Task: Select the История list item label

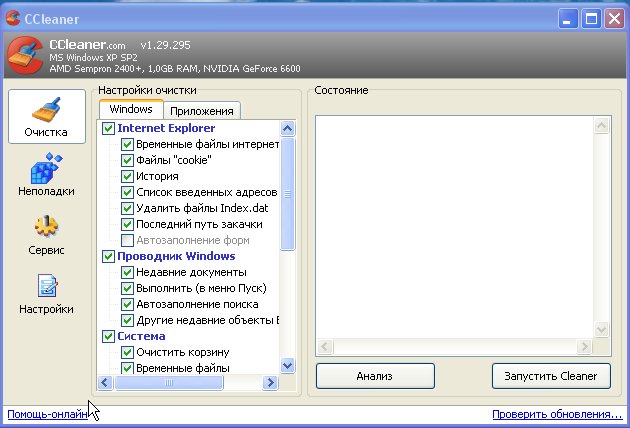Action: (x=157, y=176)
